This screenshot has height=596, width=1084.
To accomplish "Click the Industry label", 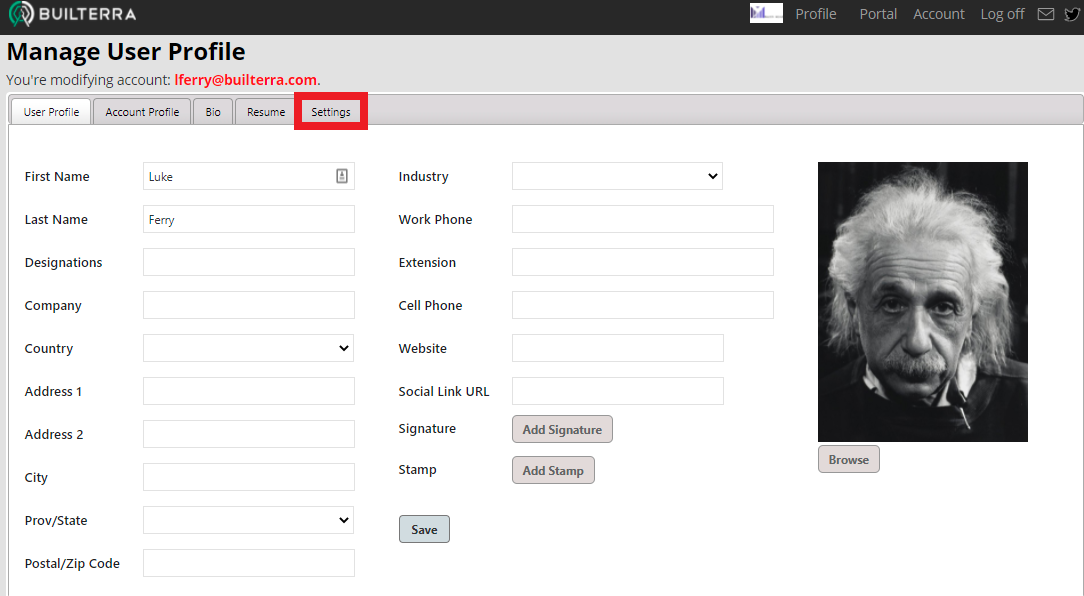I will (x=423, y=176).
